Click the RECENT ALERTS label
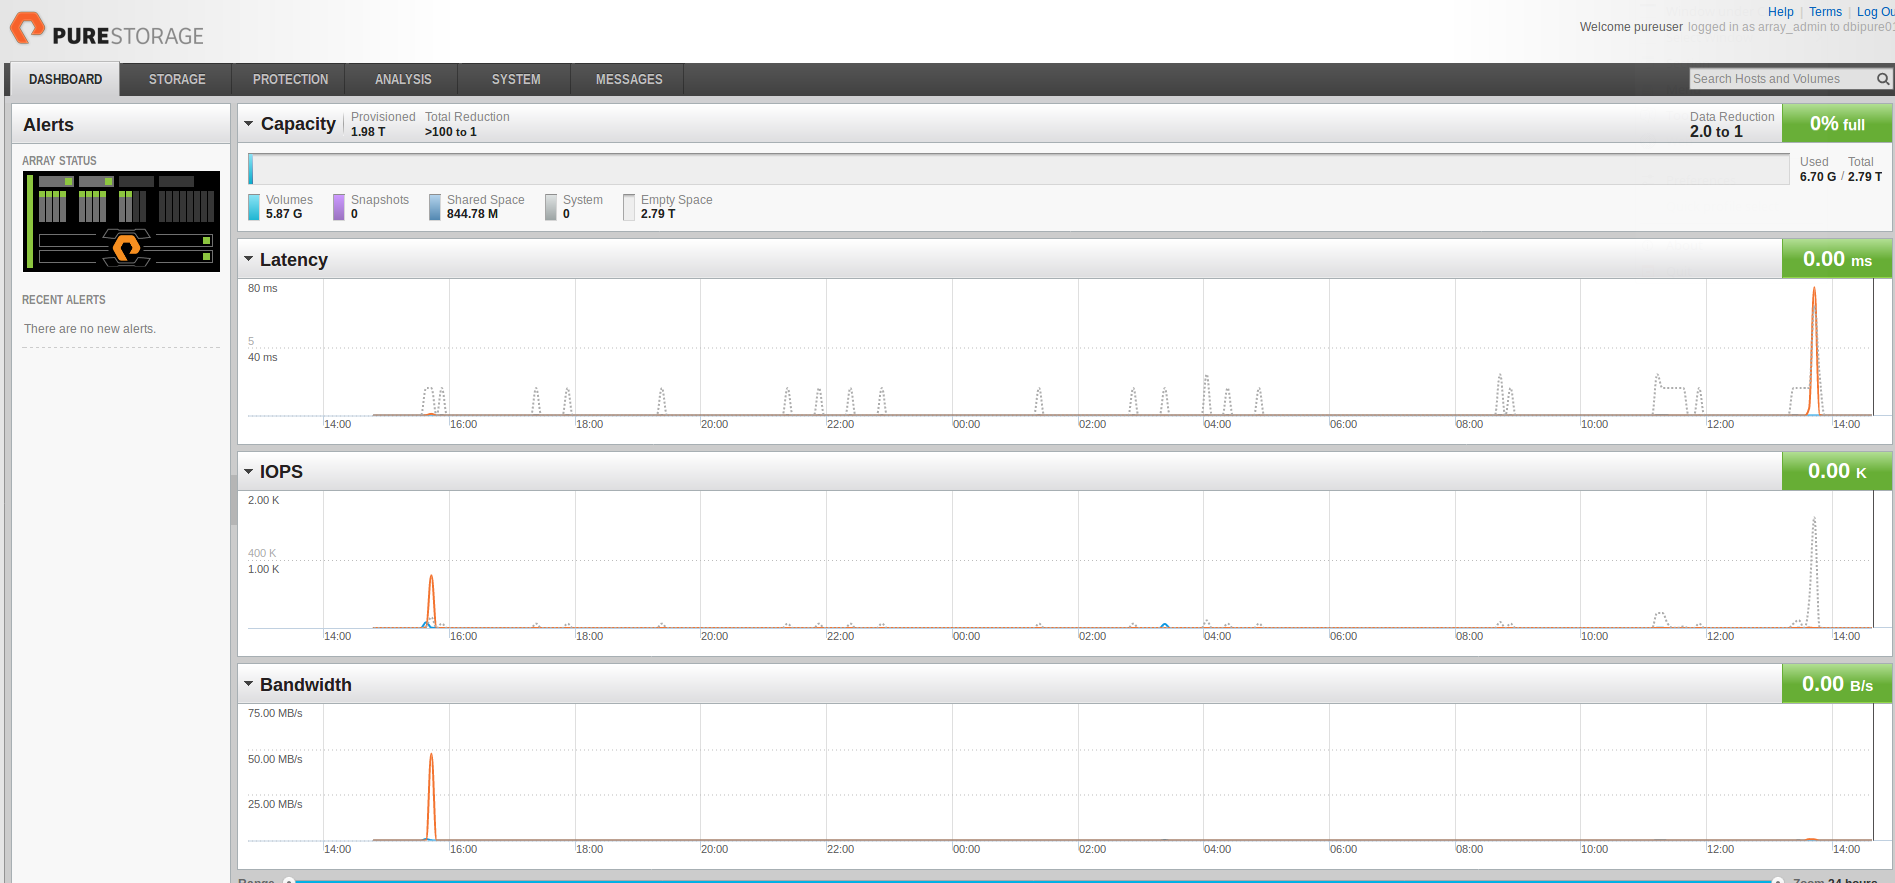 64,300
